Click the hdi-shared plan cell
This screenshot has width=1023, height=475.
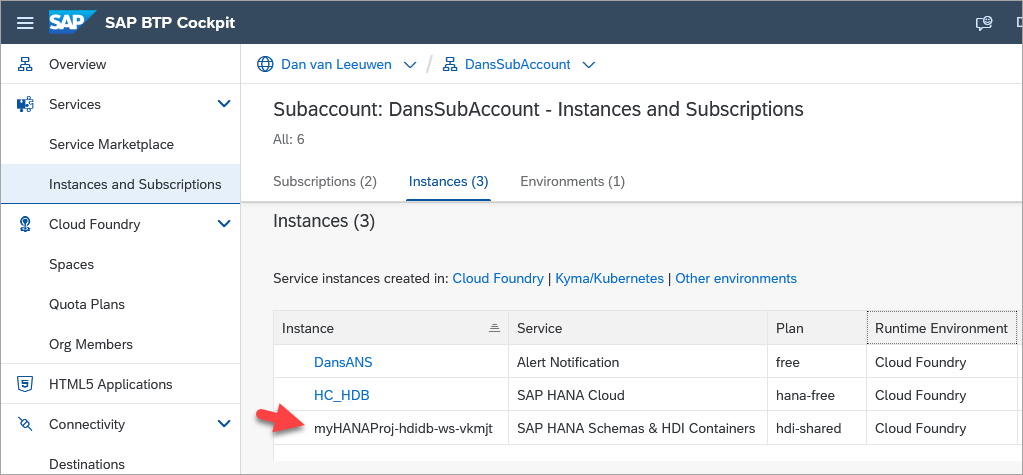coord(817,429)
